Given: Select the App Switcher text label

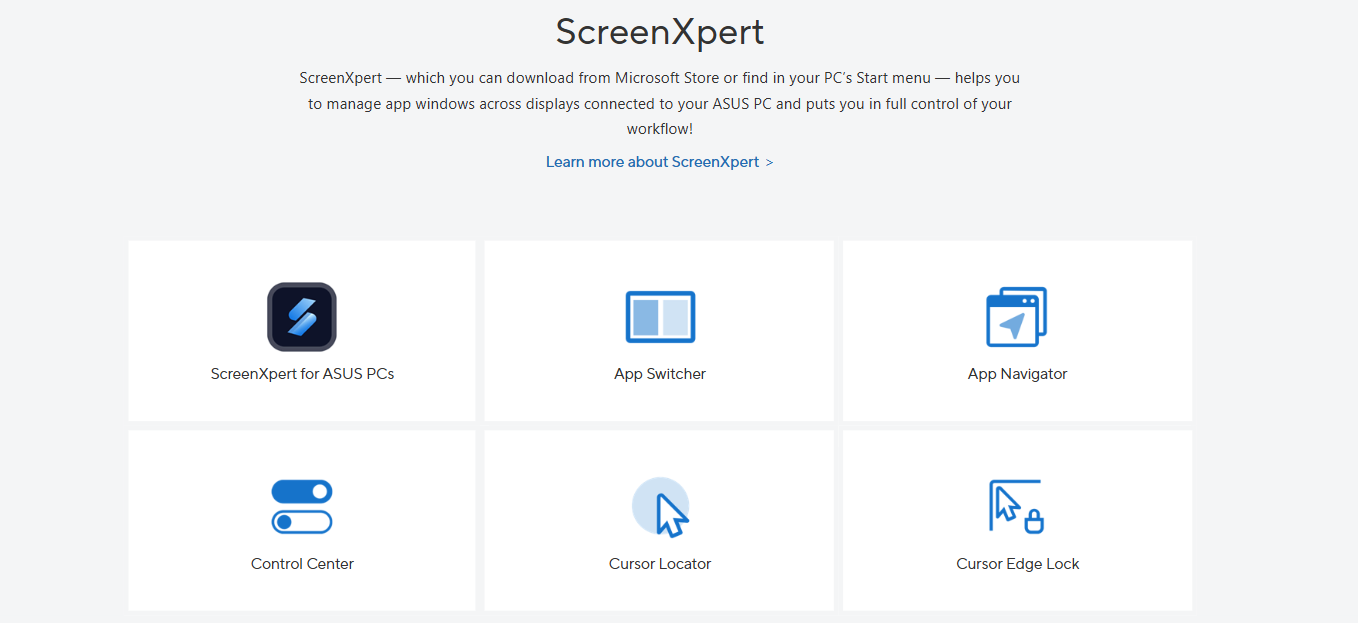Looking at the screenshot, I should pos(660,374).
